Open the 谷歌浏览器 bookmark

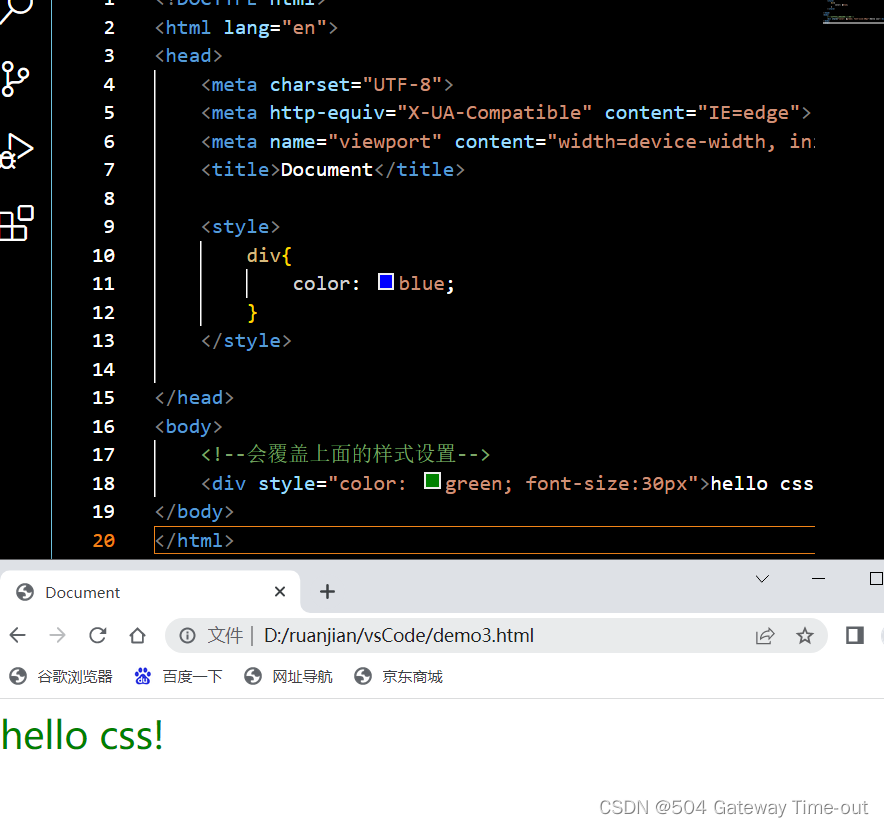[x=61, y=676]
